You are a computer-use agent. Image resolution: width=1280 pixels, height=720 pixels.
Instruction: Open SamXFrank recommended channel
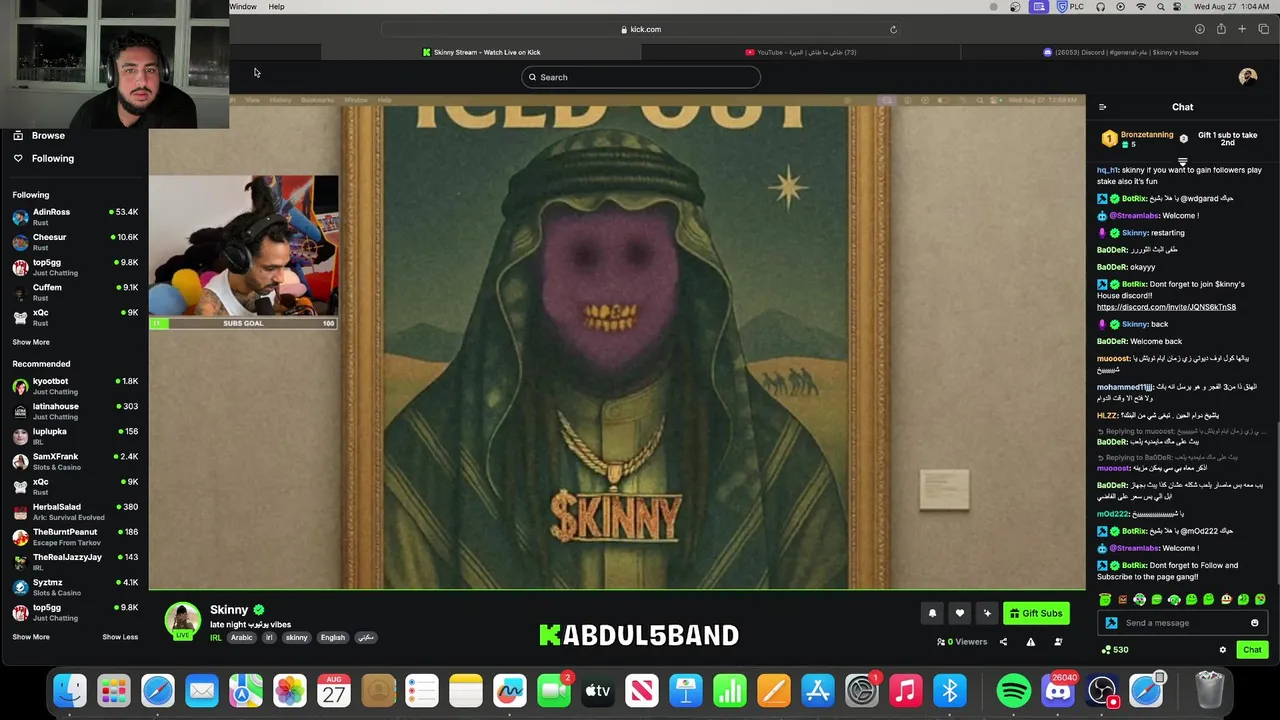coord(75,461)
